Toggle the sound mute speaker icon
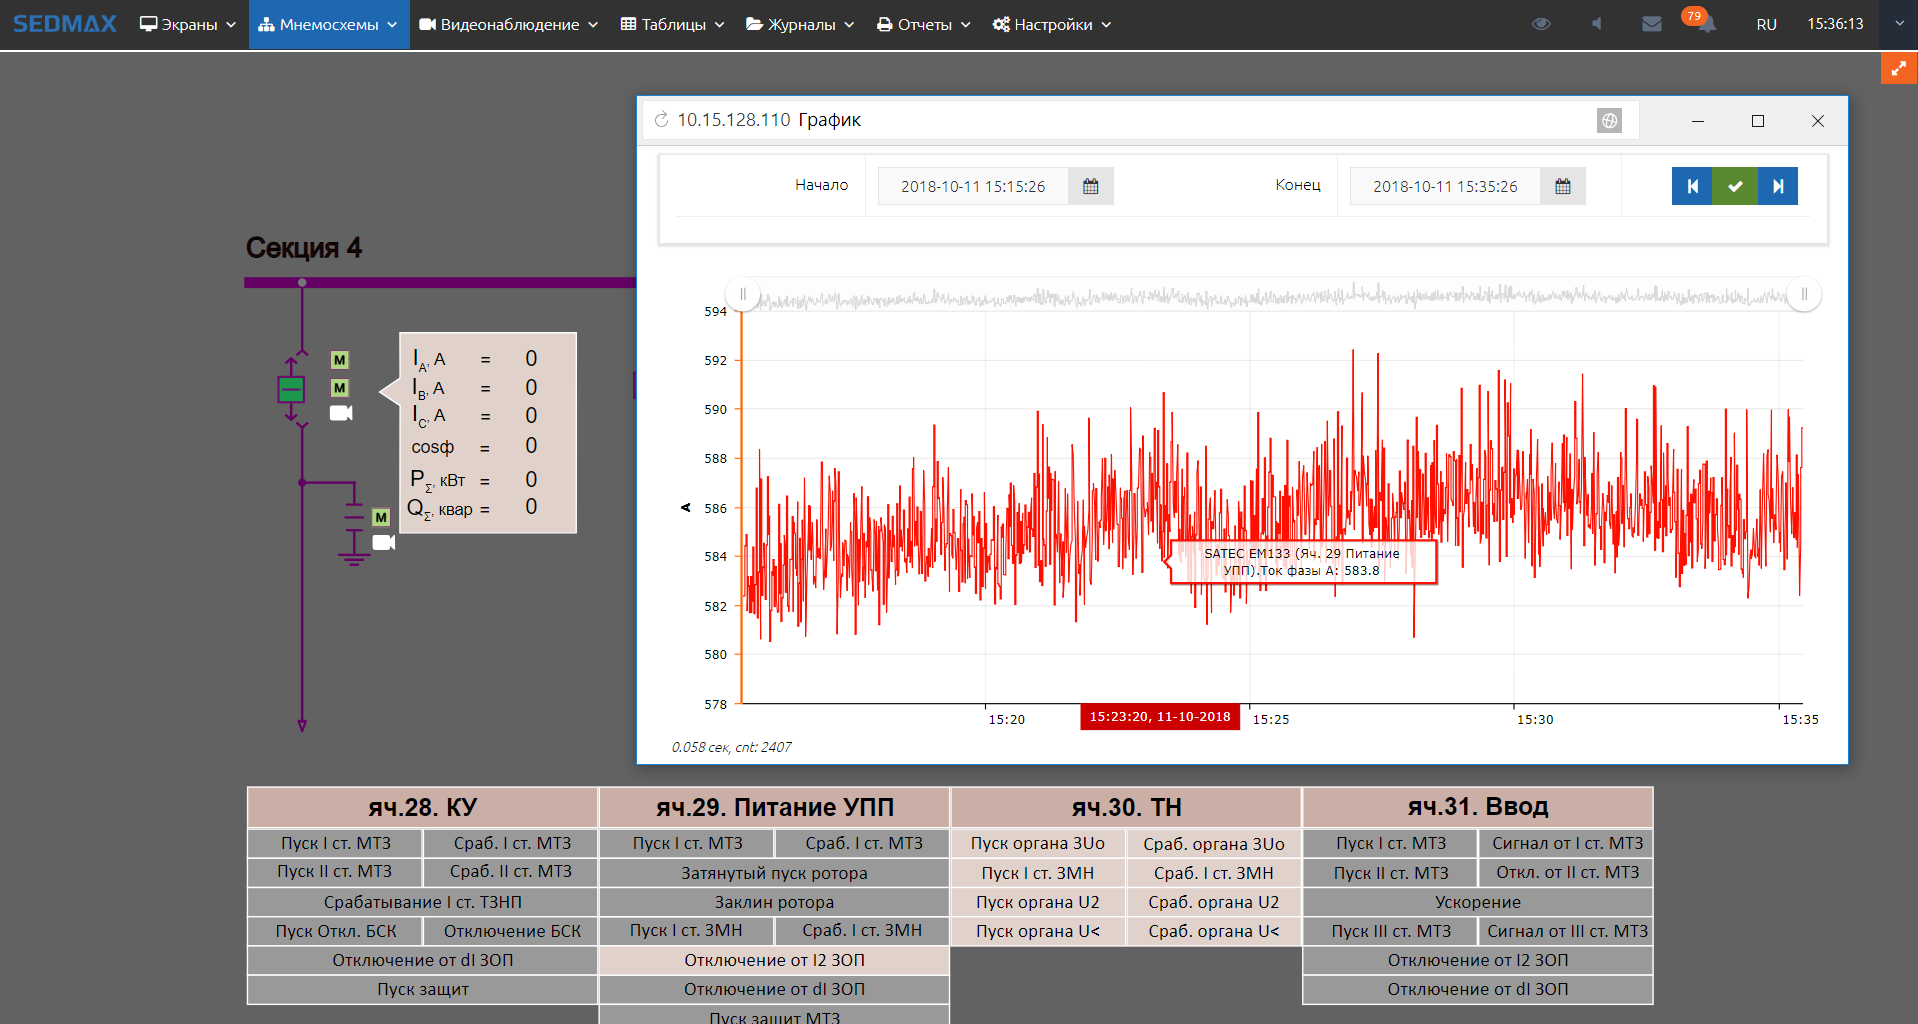 click(x=1597, y=24)
